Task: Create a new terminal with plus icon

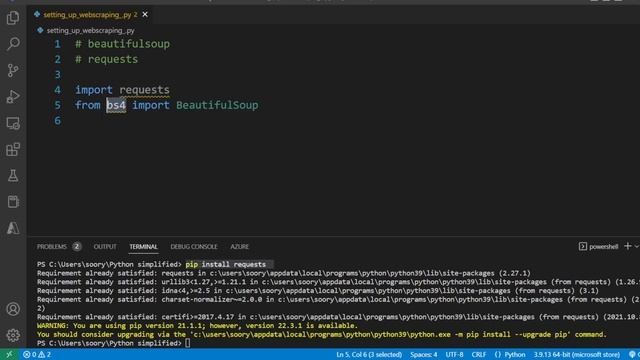Action: click(628, 246)
